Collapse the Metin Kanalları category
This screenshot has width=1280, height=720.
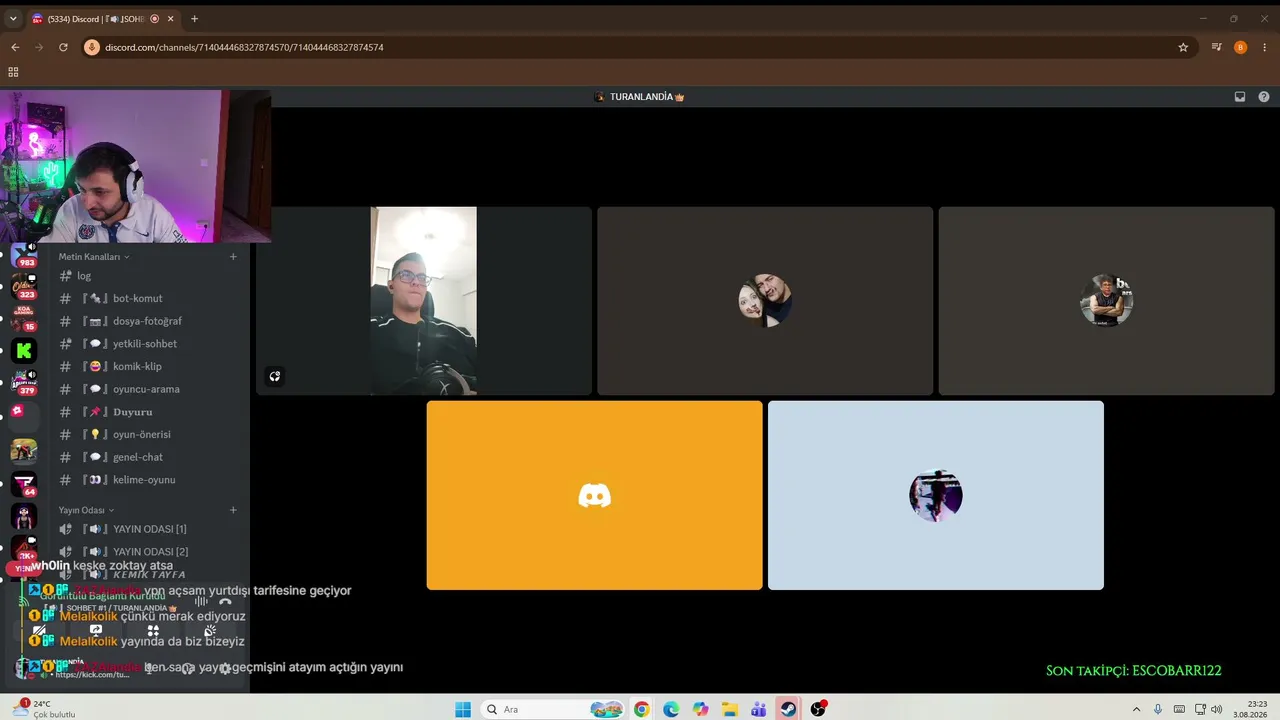pos(94,257)
